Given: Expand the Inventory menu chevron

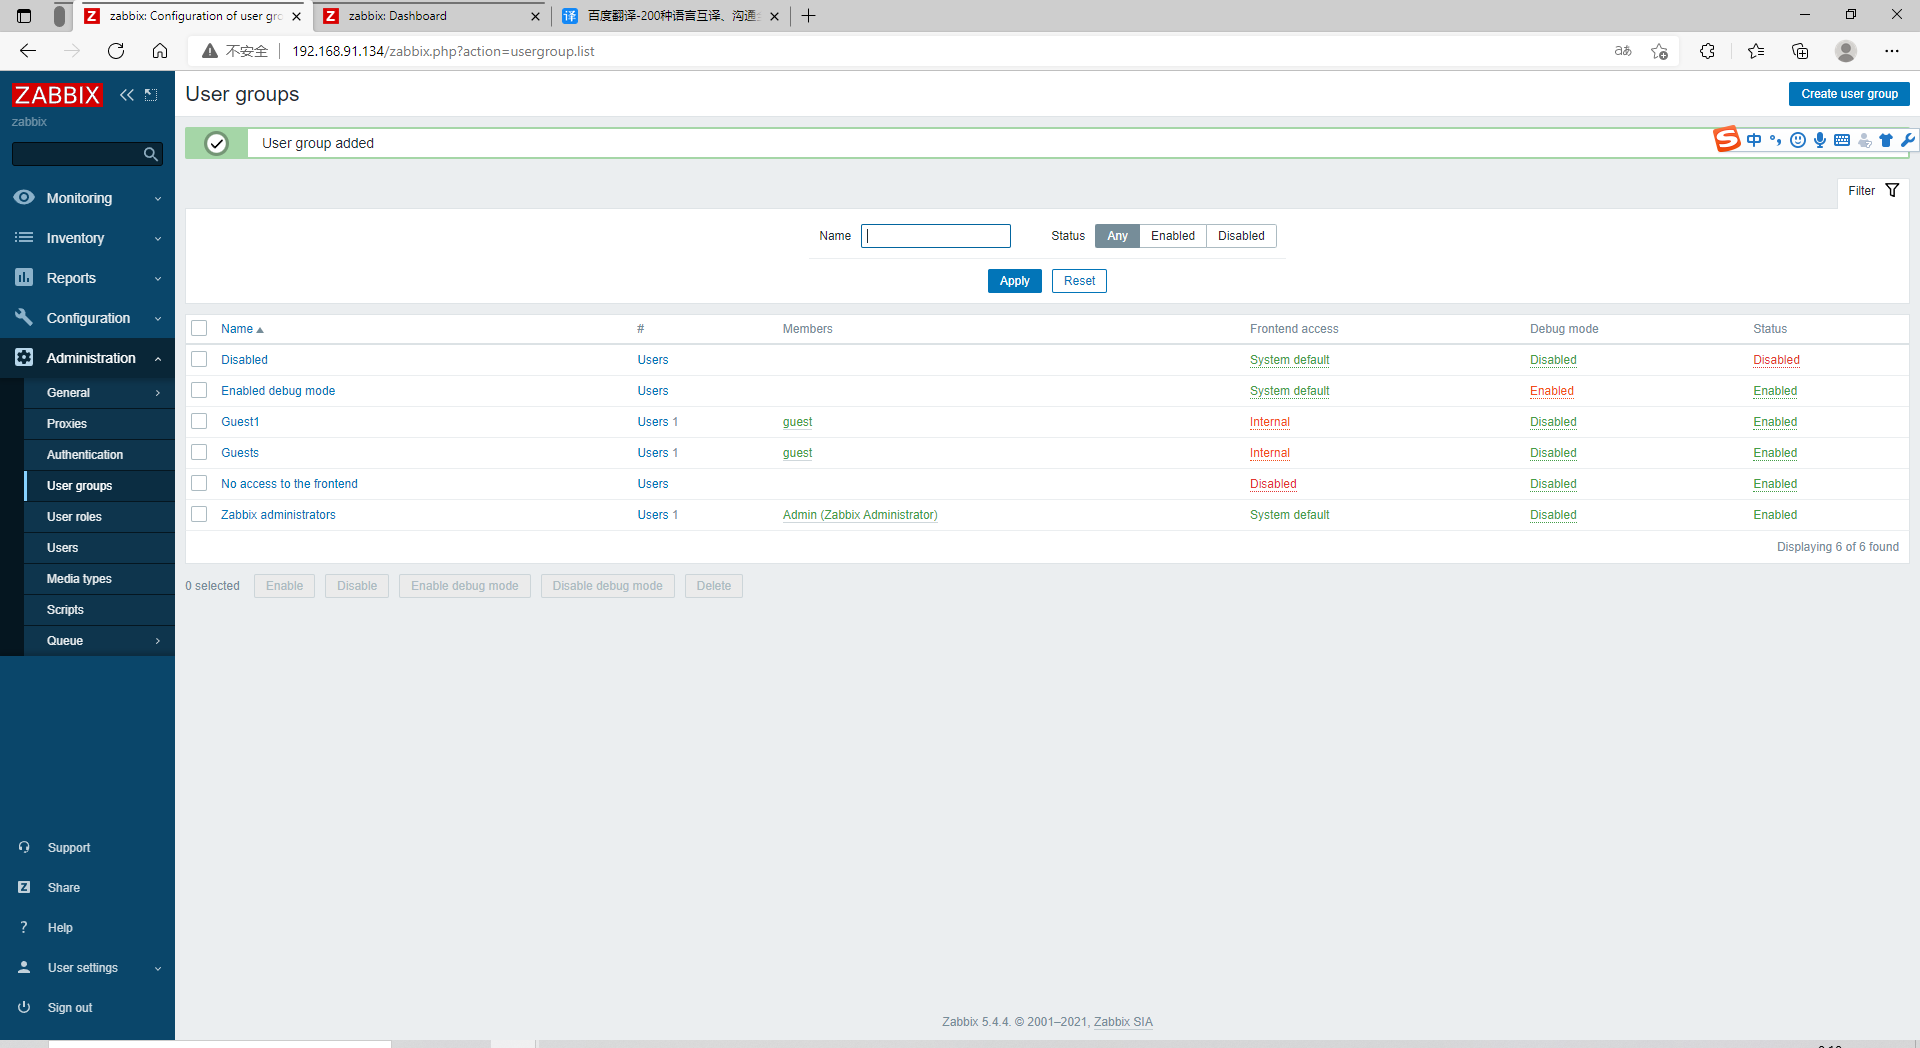Looking at the screenshot, I should [158, 238].
